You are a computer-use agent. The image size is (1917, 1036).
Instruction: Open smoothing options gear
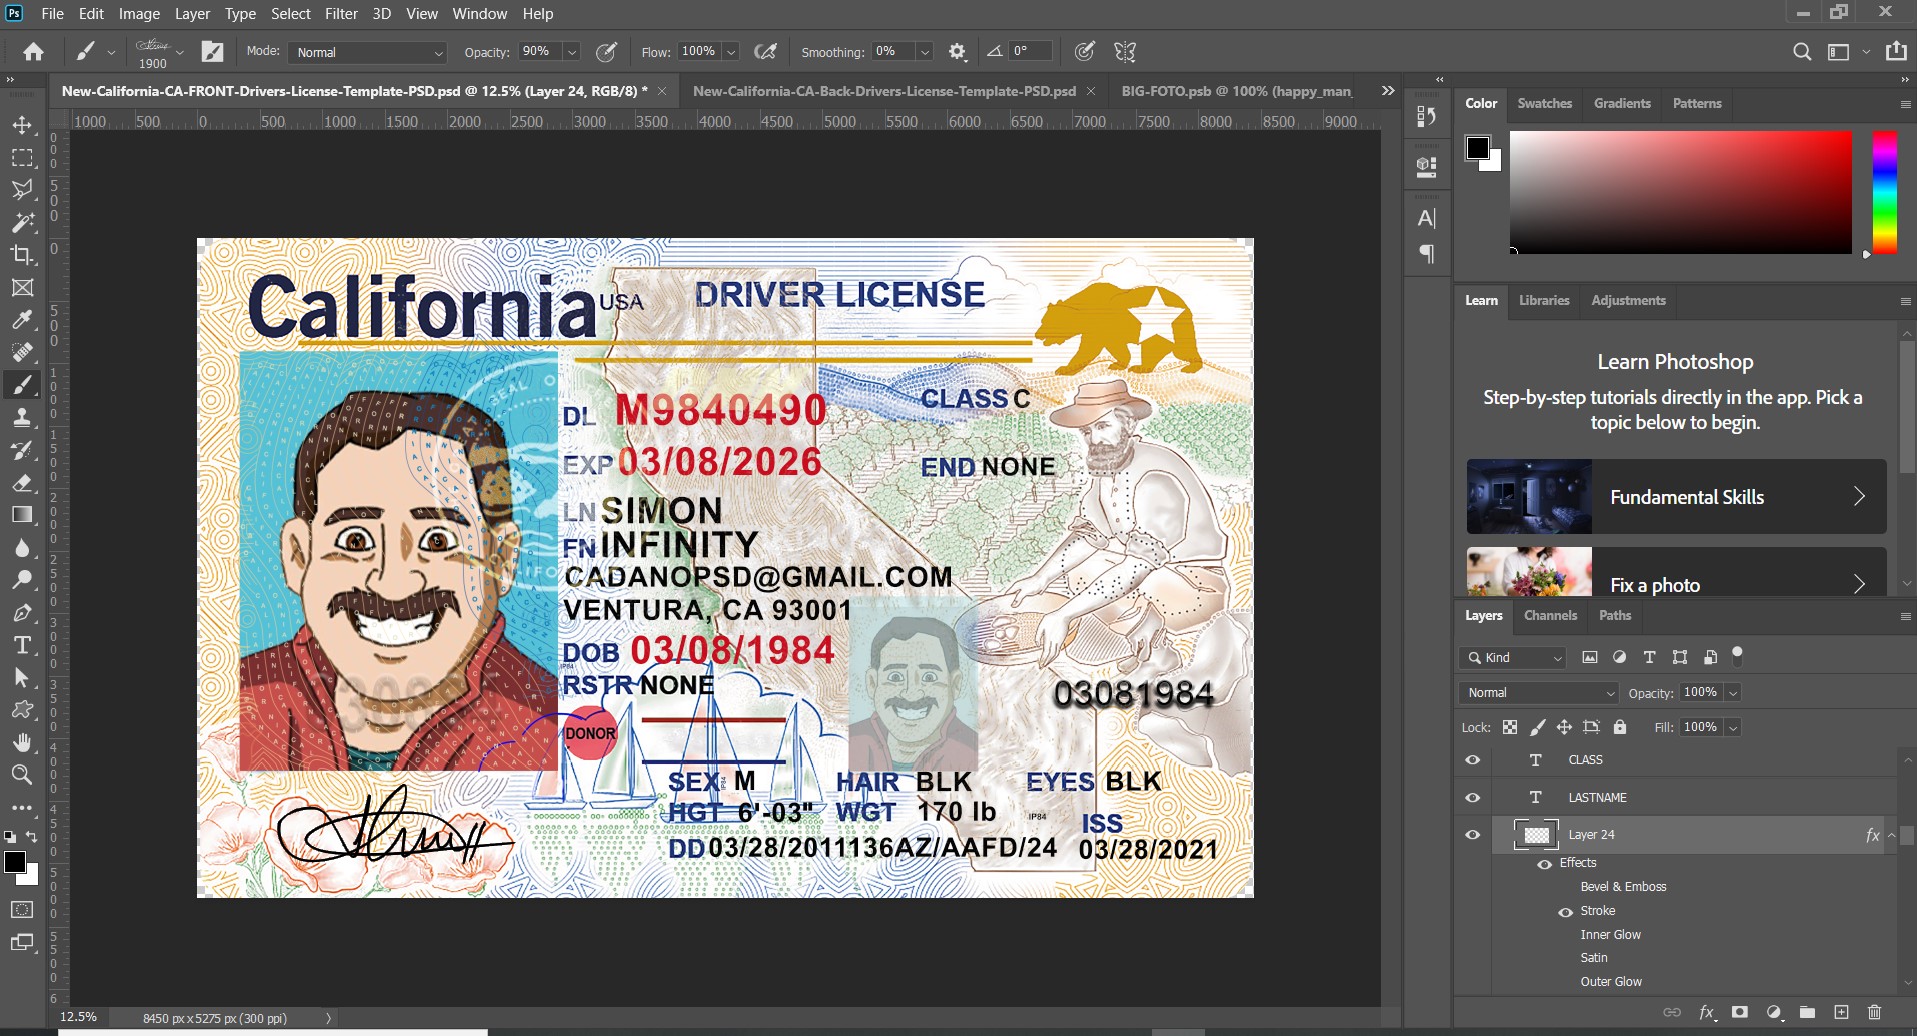tap(957, 52)
